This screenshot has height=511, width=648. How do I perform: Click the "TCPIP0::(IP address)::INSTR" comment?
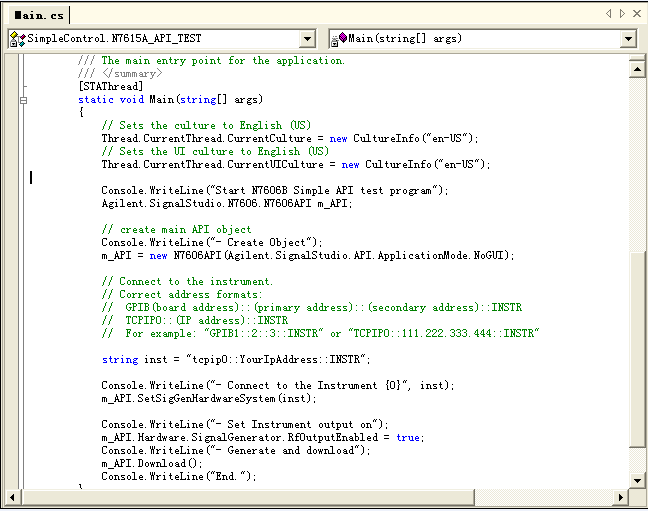(195, 320)
